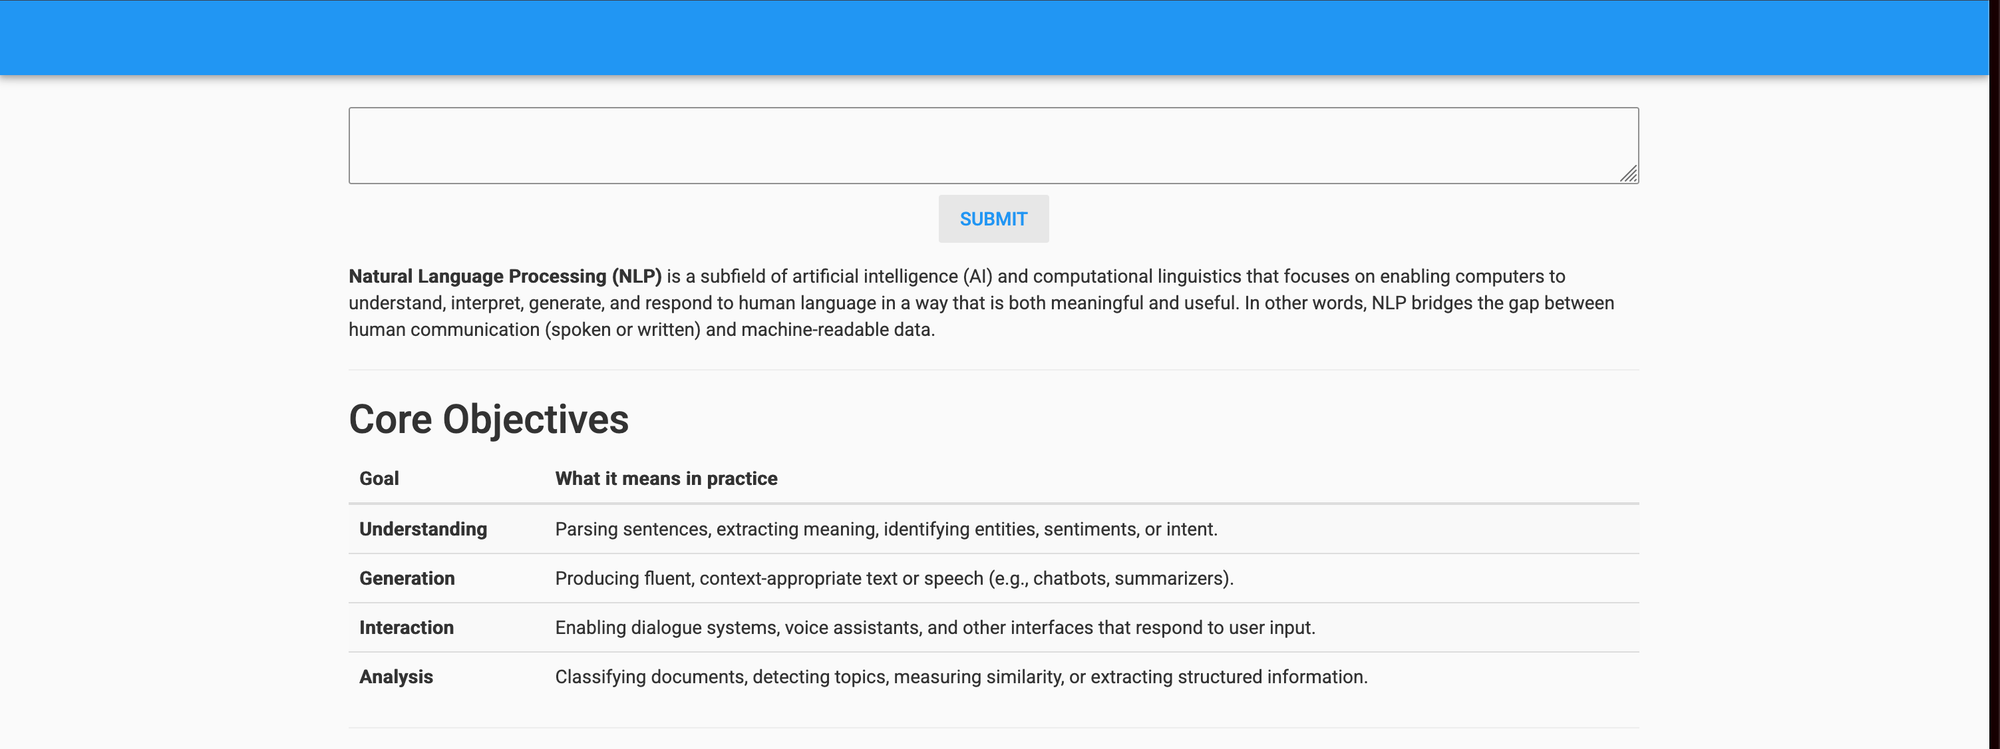Click the "Core Objectives" heading
2000x749 pixels.
(x=488, y=419)
